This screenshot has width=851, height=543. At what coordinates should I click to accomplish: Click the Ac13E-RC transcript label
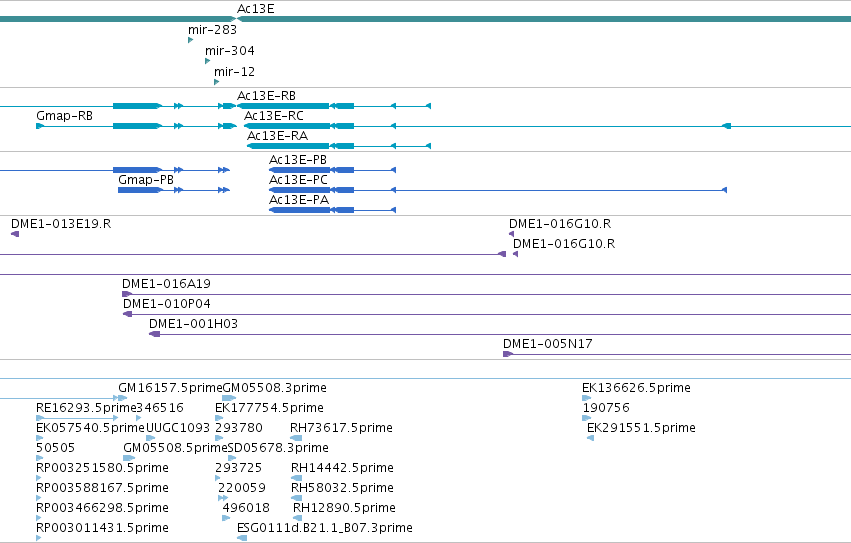coord(274,116)
